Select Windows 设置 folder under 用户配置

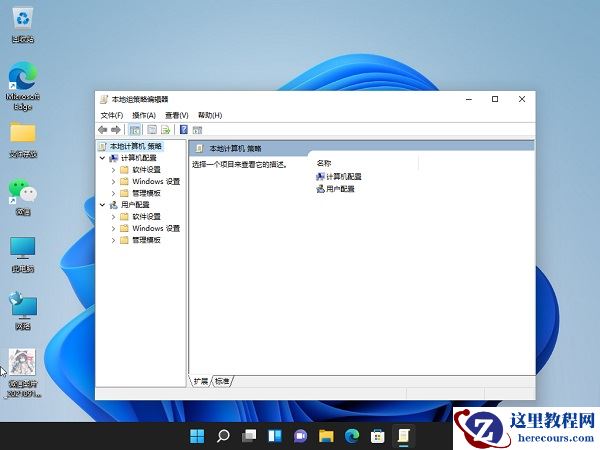point(156,228)
